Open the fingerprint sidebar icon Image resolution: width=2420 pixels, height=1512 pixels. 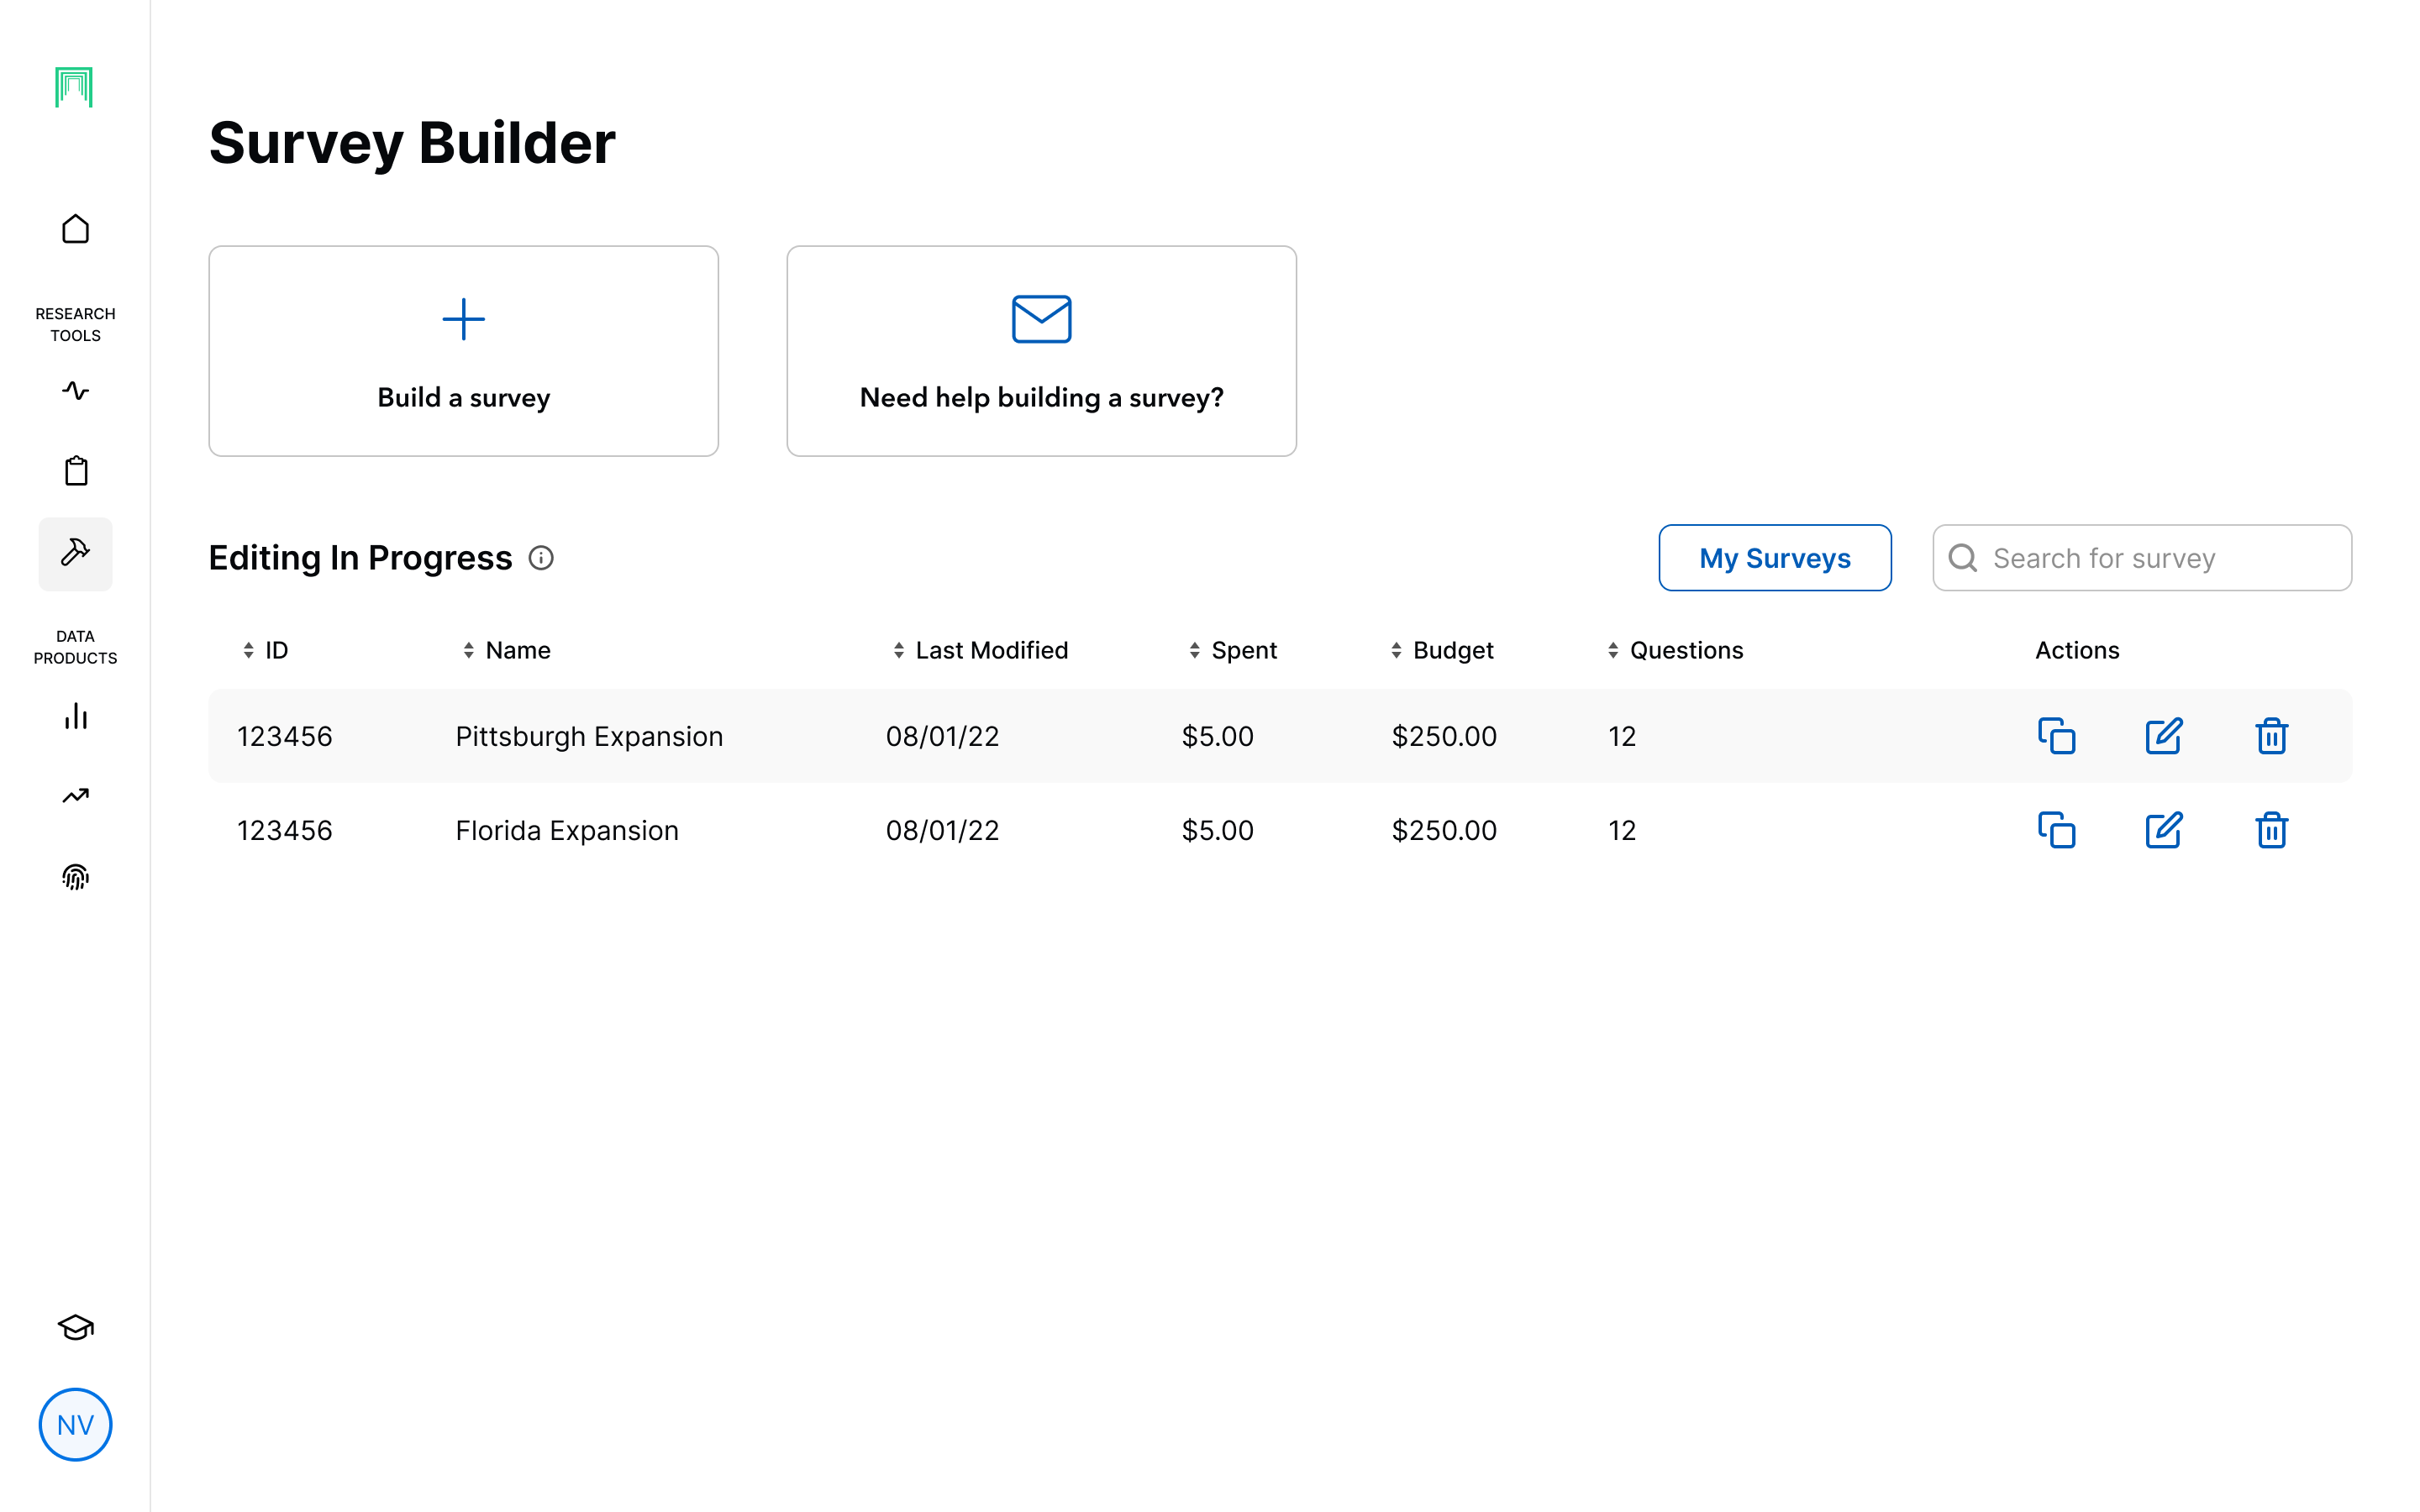75,877
